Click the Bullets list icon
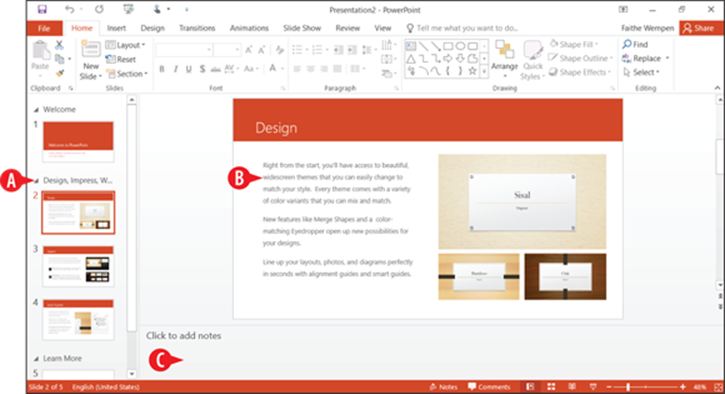 (x=297, y=49)
